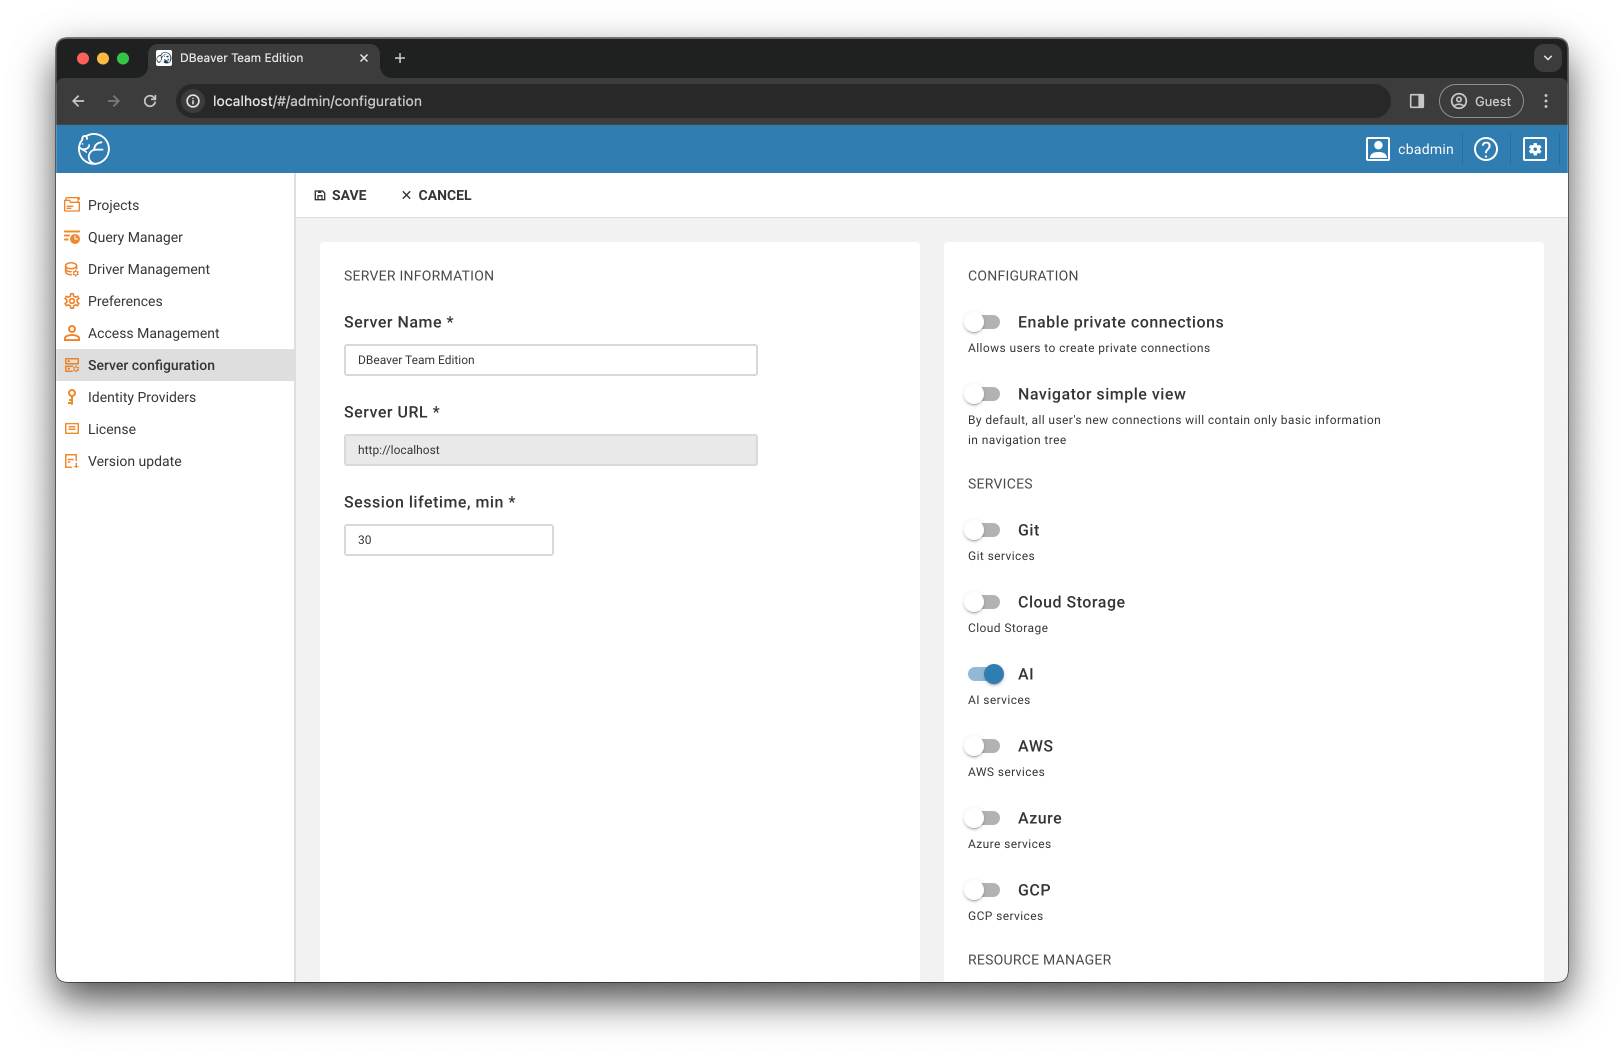Click the save floppy disk icon
1624x1056 pixels.
click(320, 196)
